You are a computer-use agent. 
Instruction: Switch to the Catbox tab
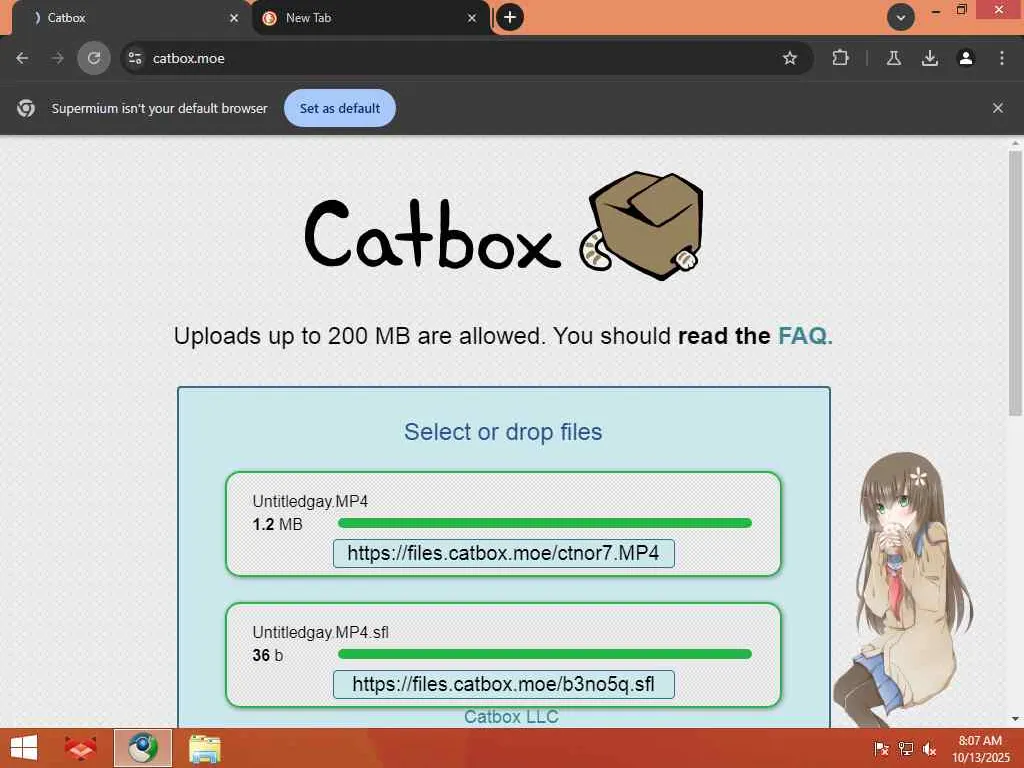(131, 18)
